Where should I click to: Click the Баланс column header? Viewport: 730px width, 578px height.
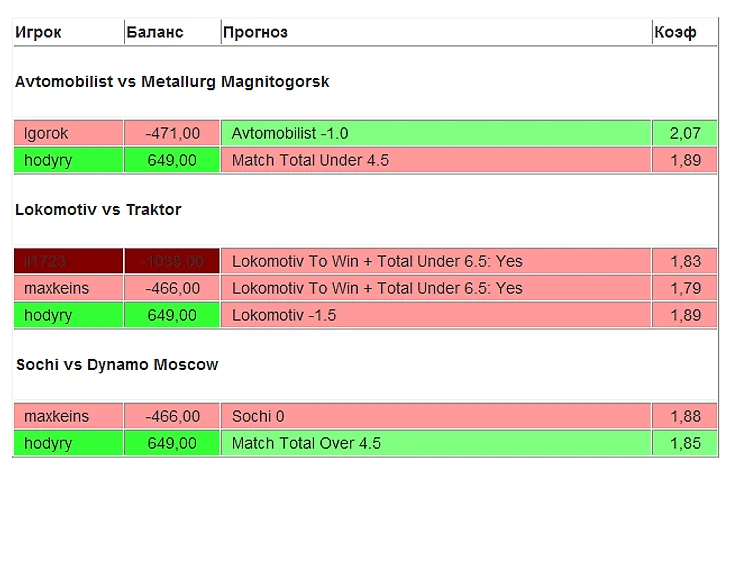(155, 32)
